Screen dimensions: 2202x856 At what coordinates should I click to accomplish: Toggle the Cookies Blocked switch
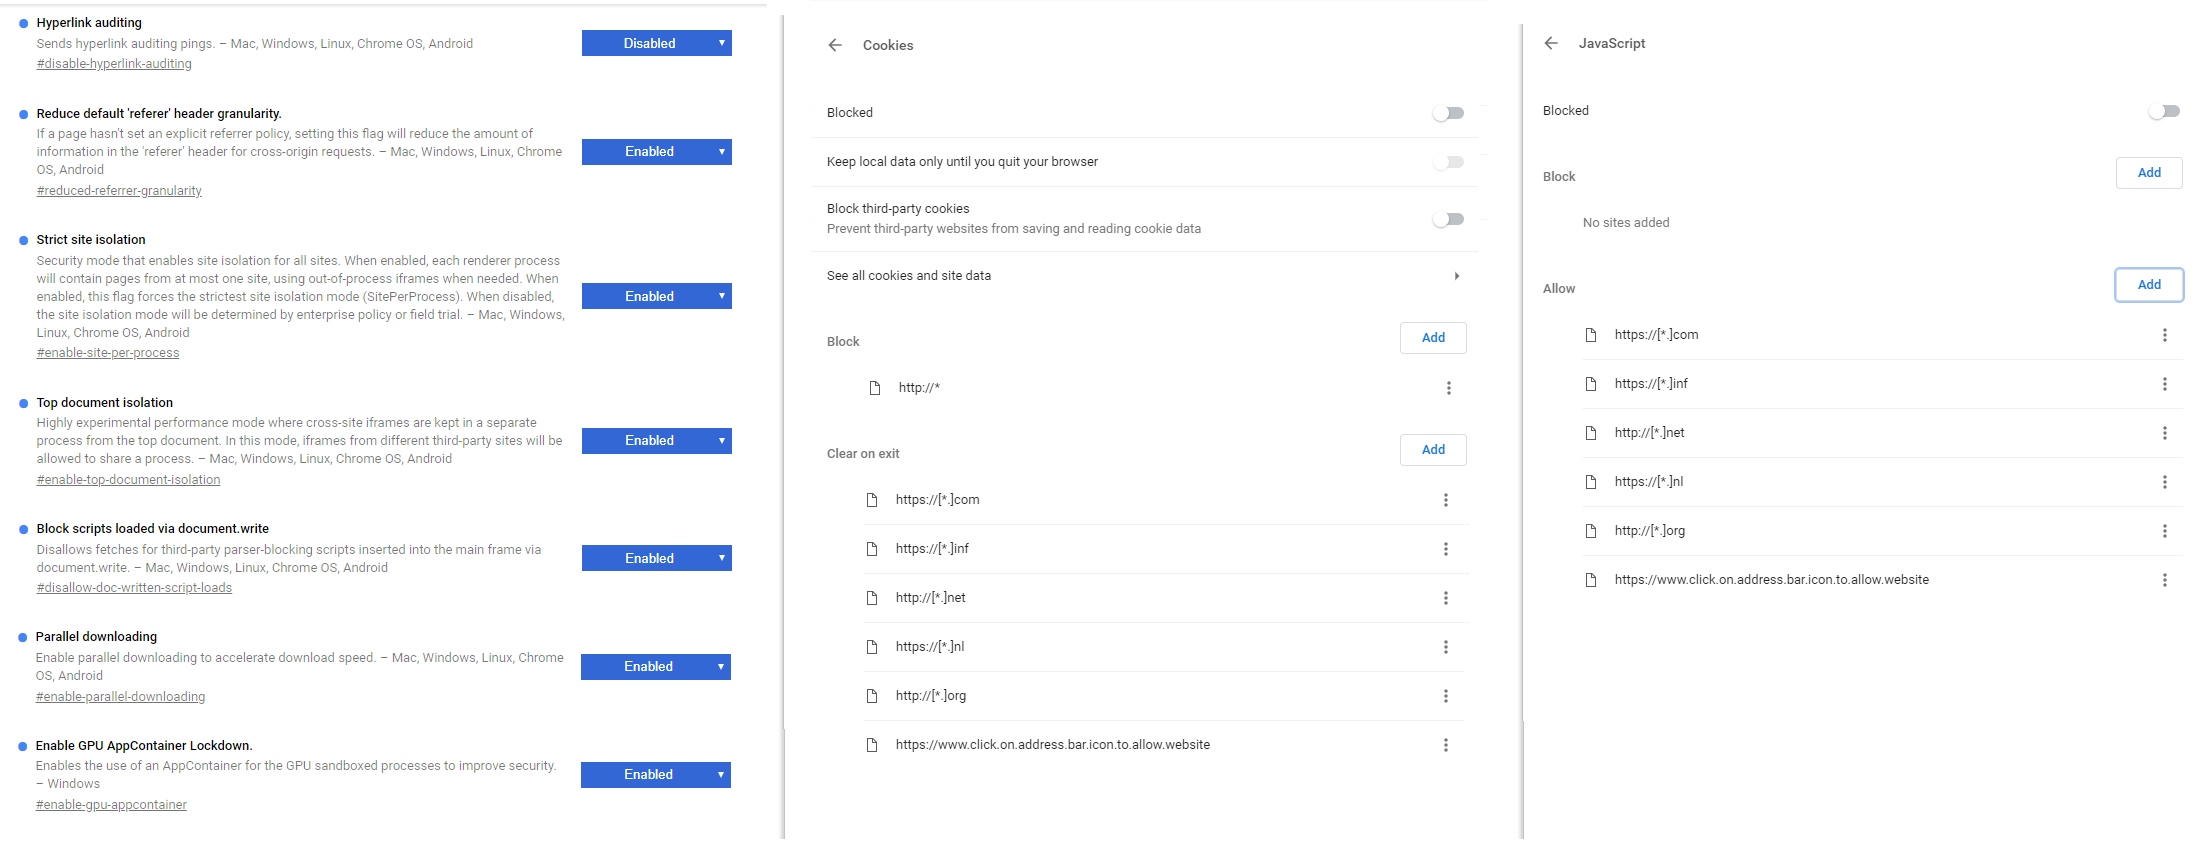point(1448,113)
